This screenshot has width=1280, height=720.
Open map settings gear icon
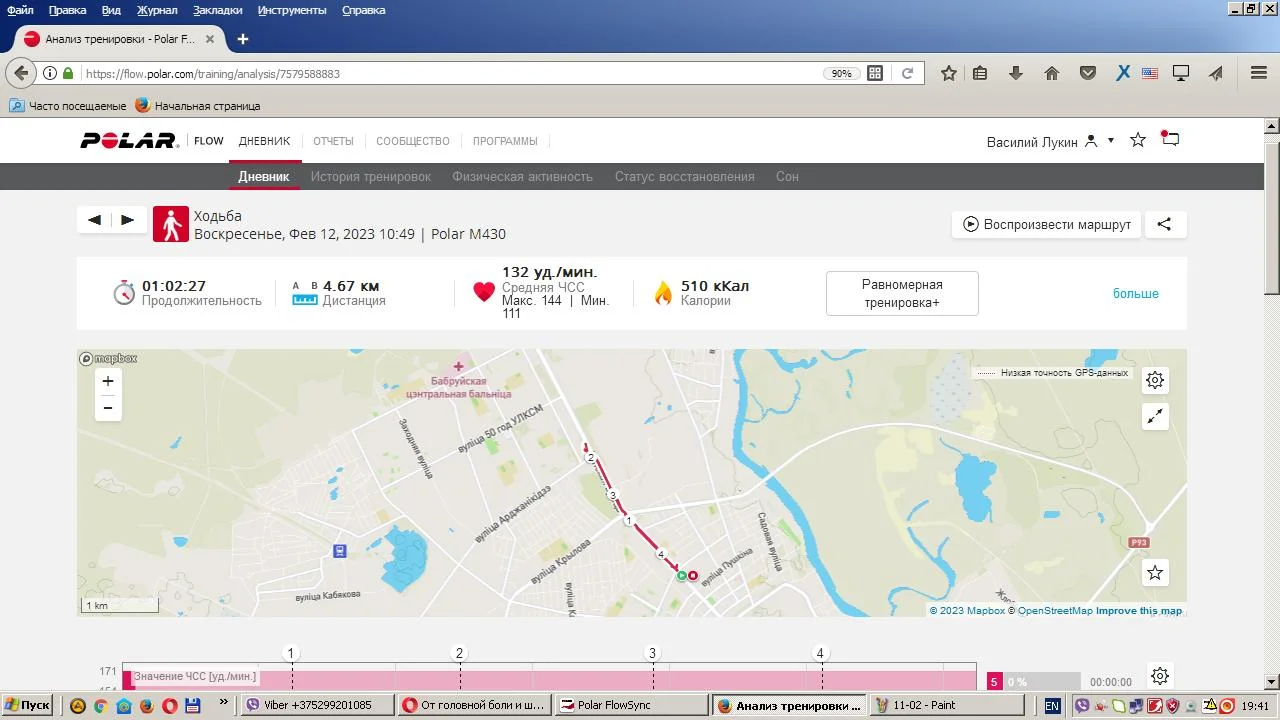1155,380
